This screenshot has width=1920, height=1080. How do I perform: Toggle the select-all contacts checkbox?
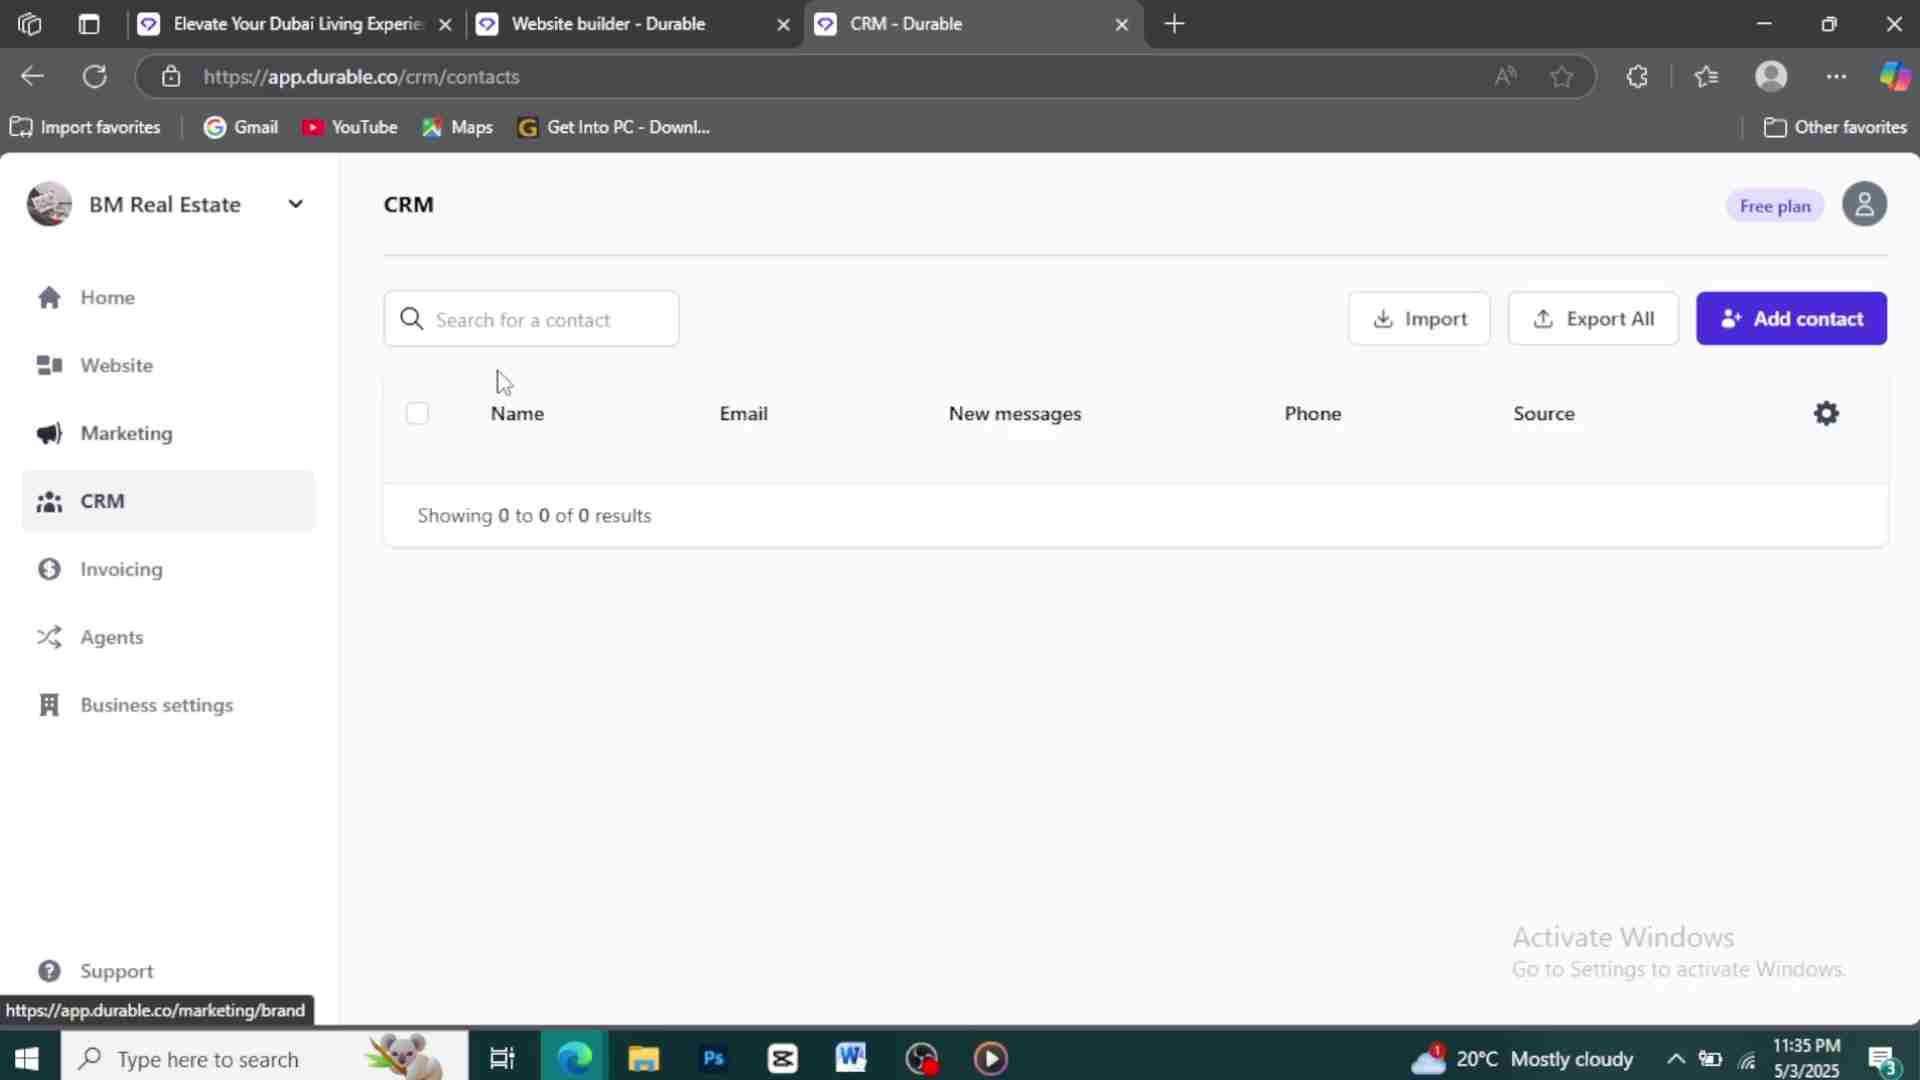coord(417,413)
